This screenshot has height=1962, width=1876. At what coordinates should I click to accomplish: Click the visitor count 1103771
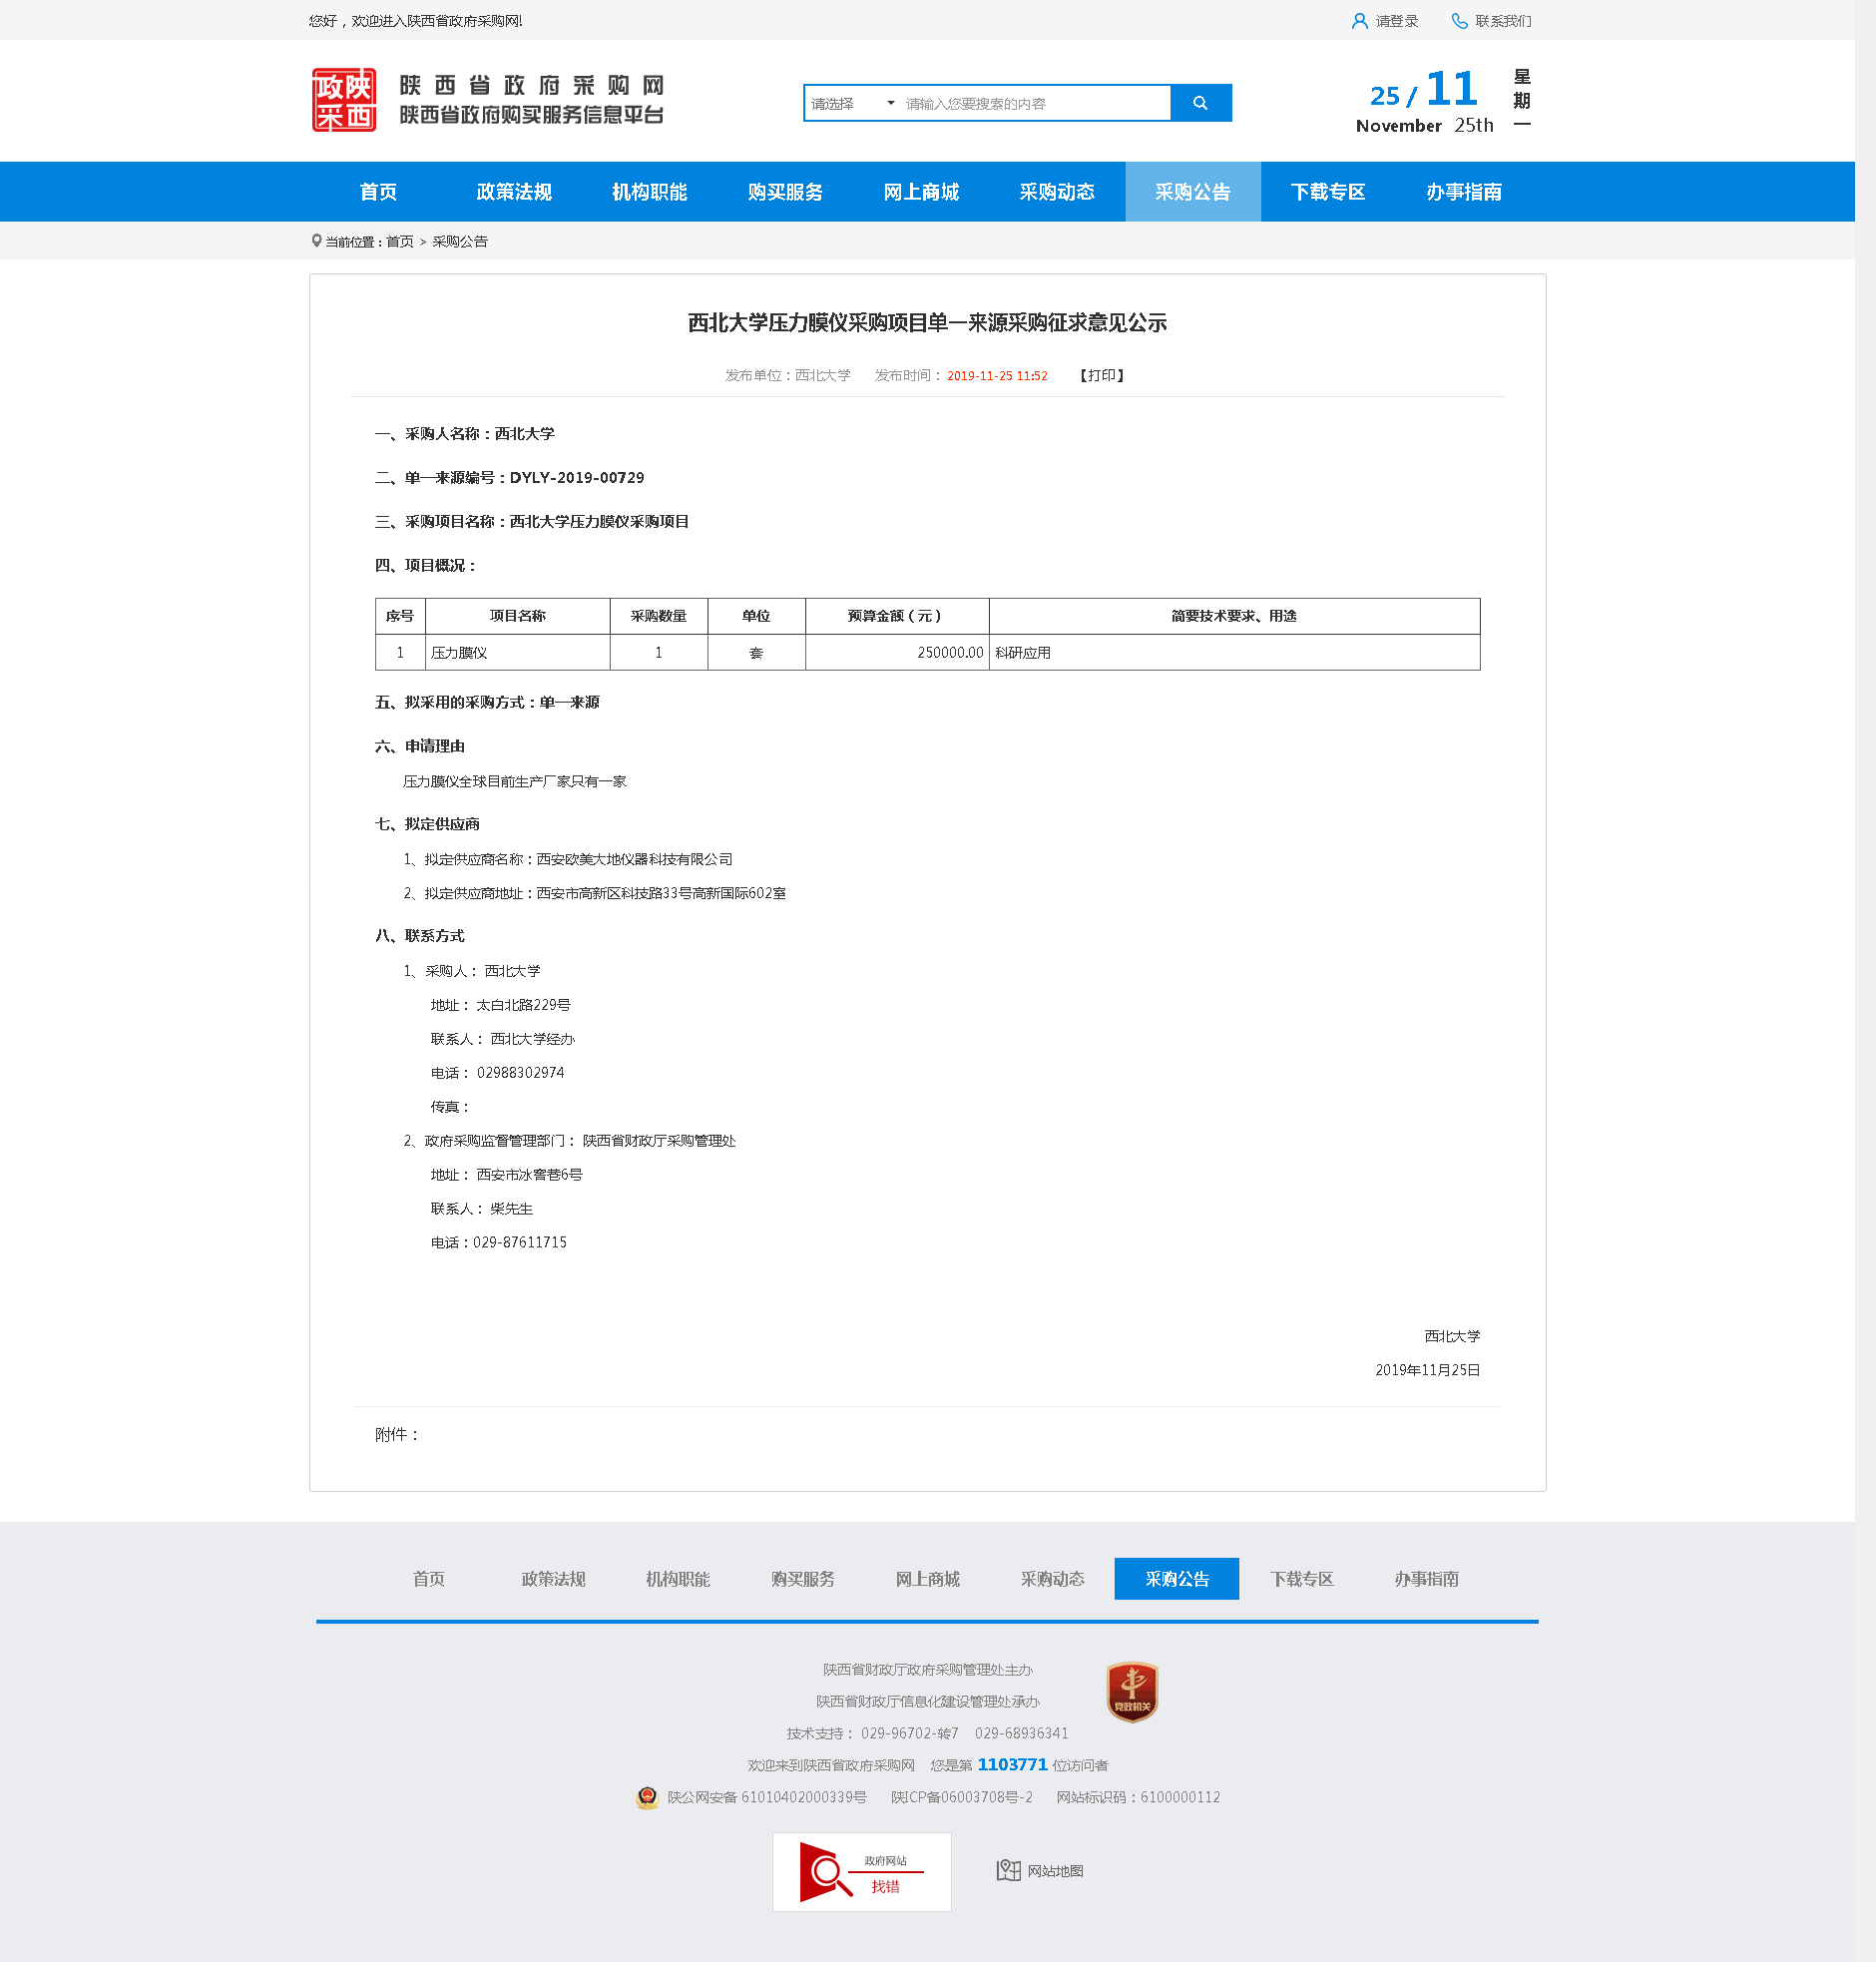point(1012,1765)
